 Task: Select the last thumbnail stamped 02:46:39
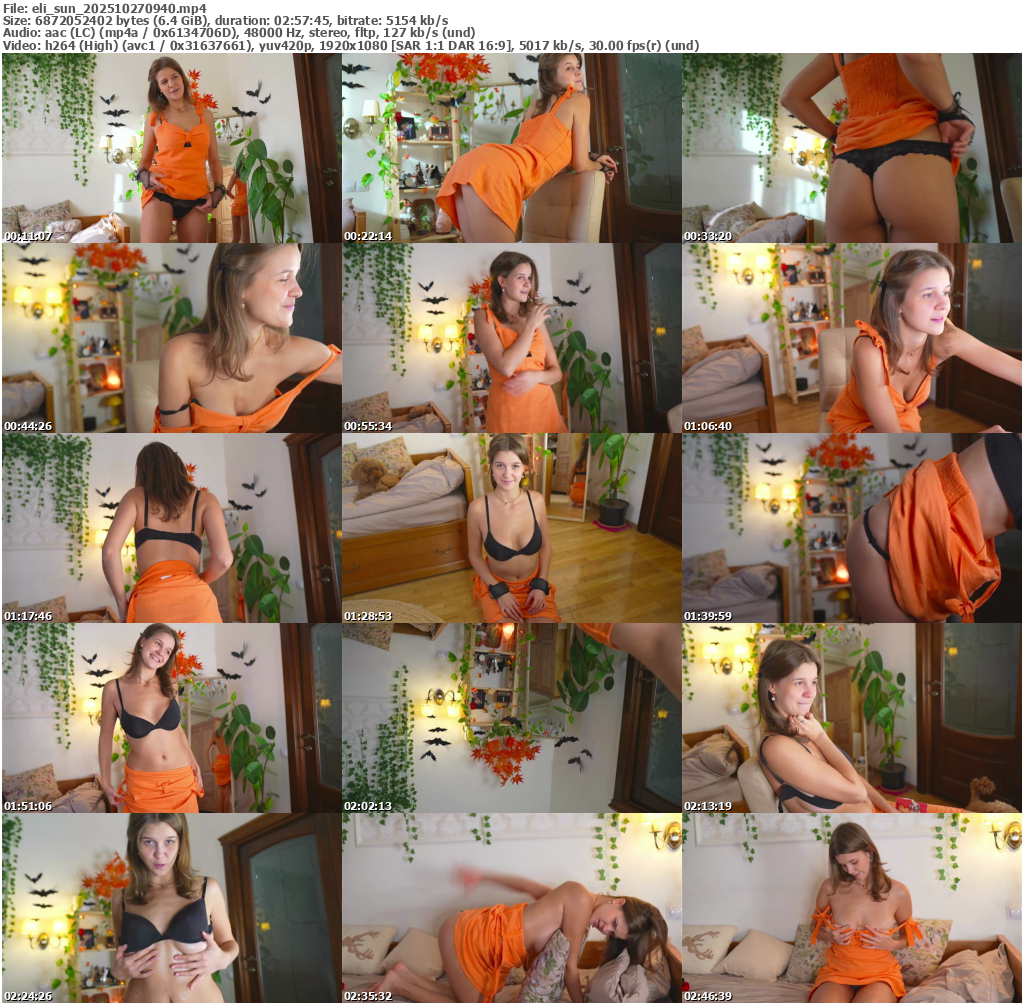coord(852,908)
